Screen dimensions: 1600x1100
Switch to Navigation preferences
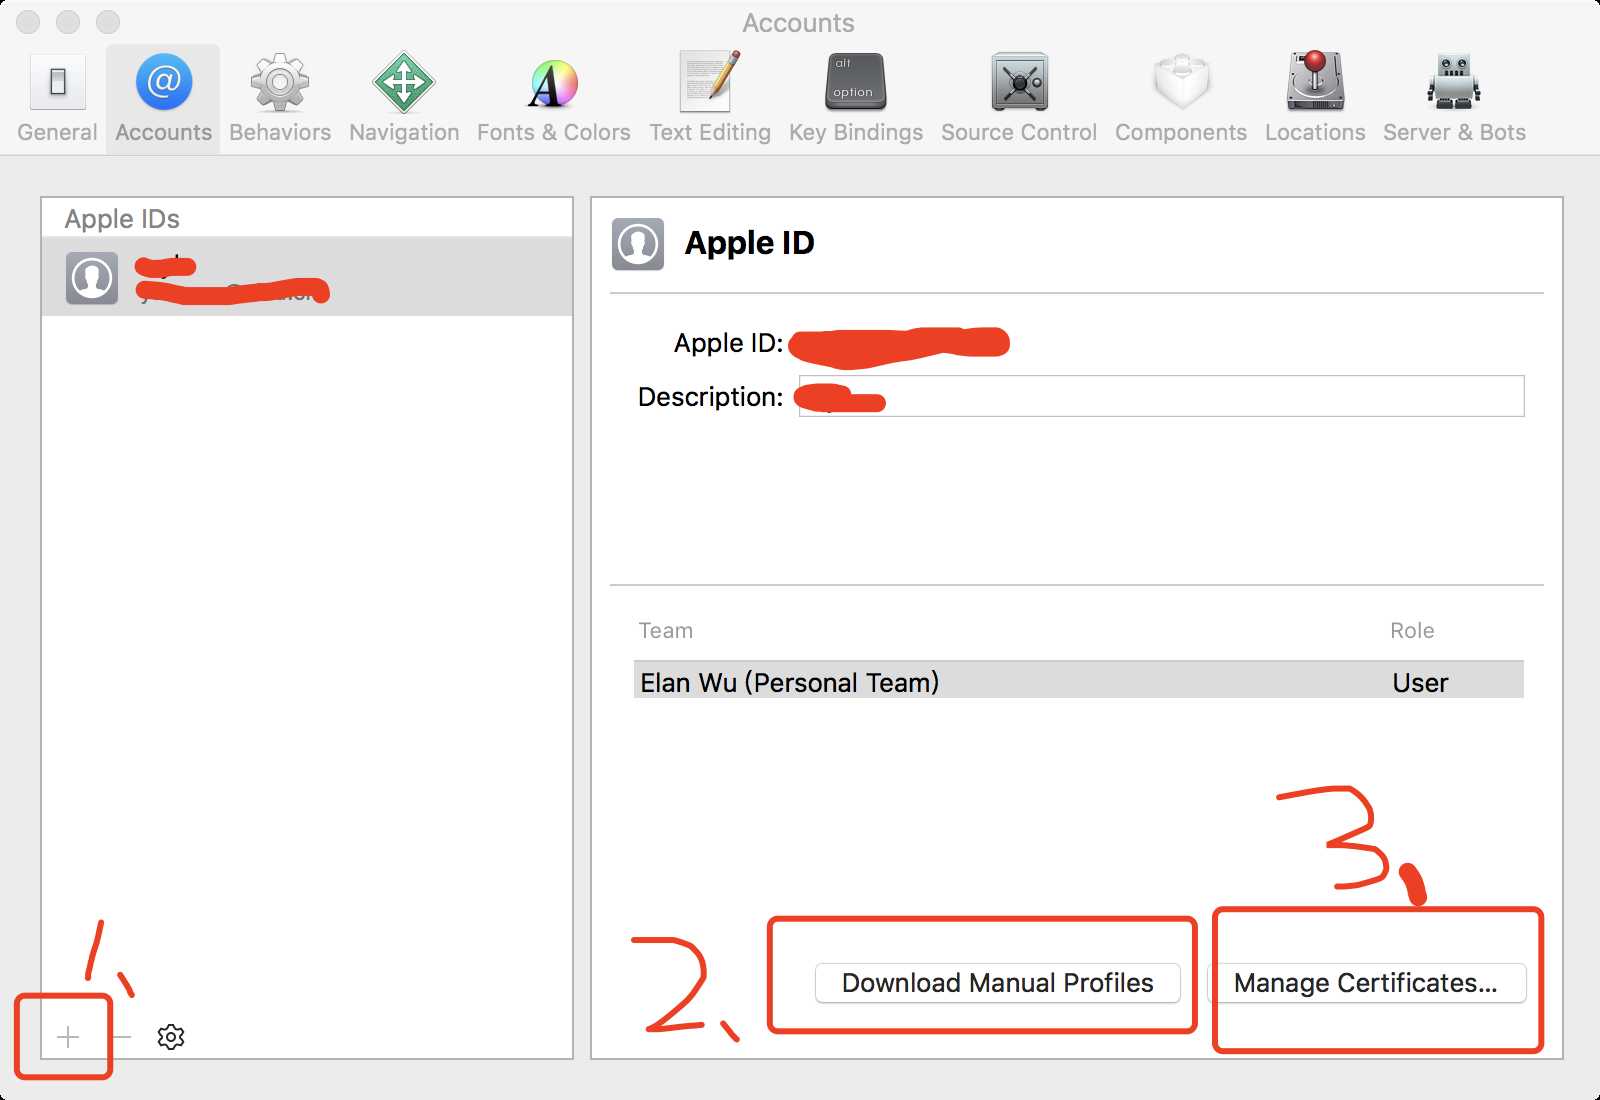click(x=404, y=99)
